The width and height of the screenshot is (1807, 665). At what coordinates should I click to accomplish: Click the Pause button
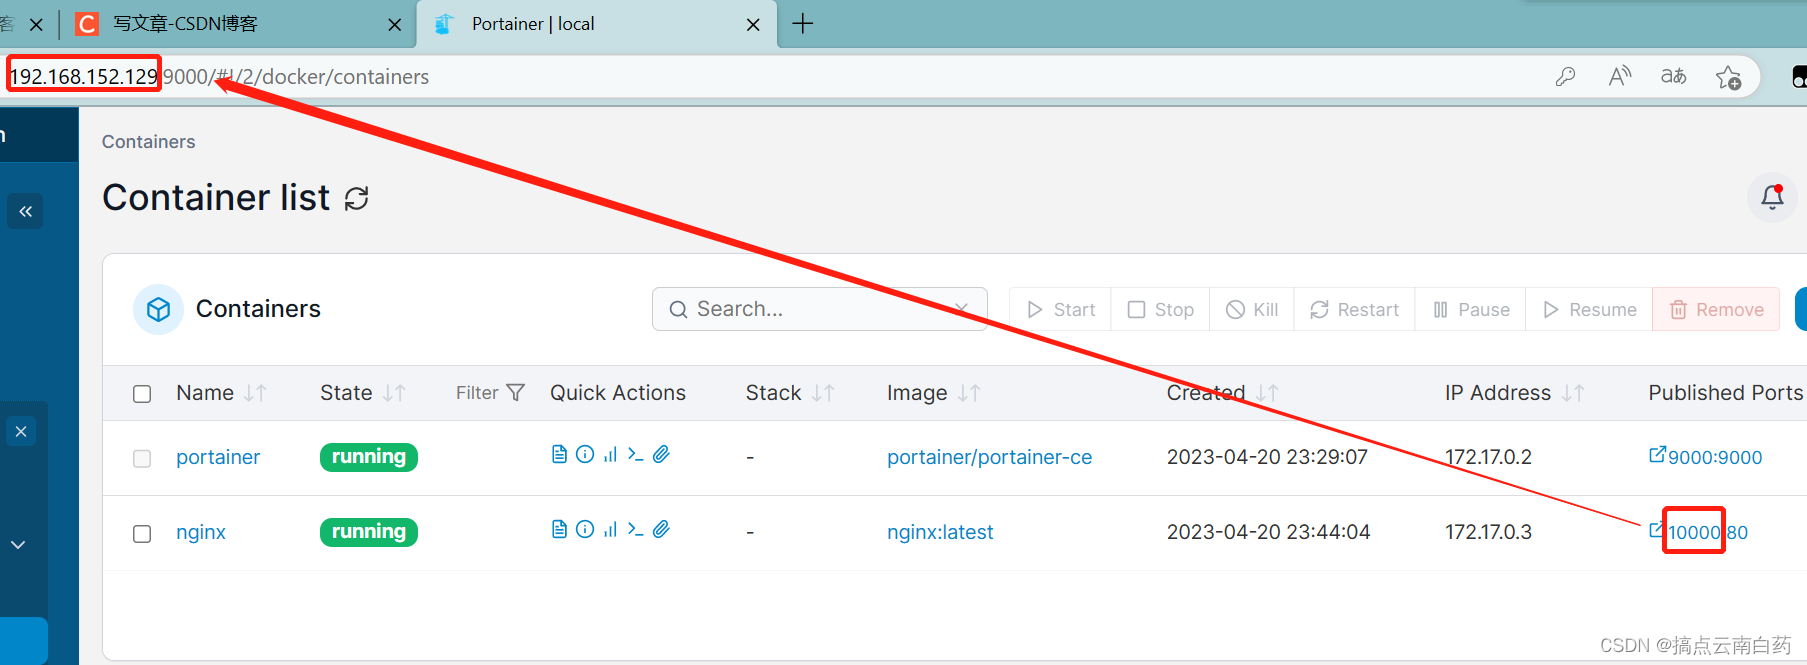[1470, 310]
